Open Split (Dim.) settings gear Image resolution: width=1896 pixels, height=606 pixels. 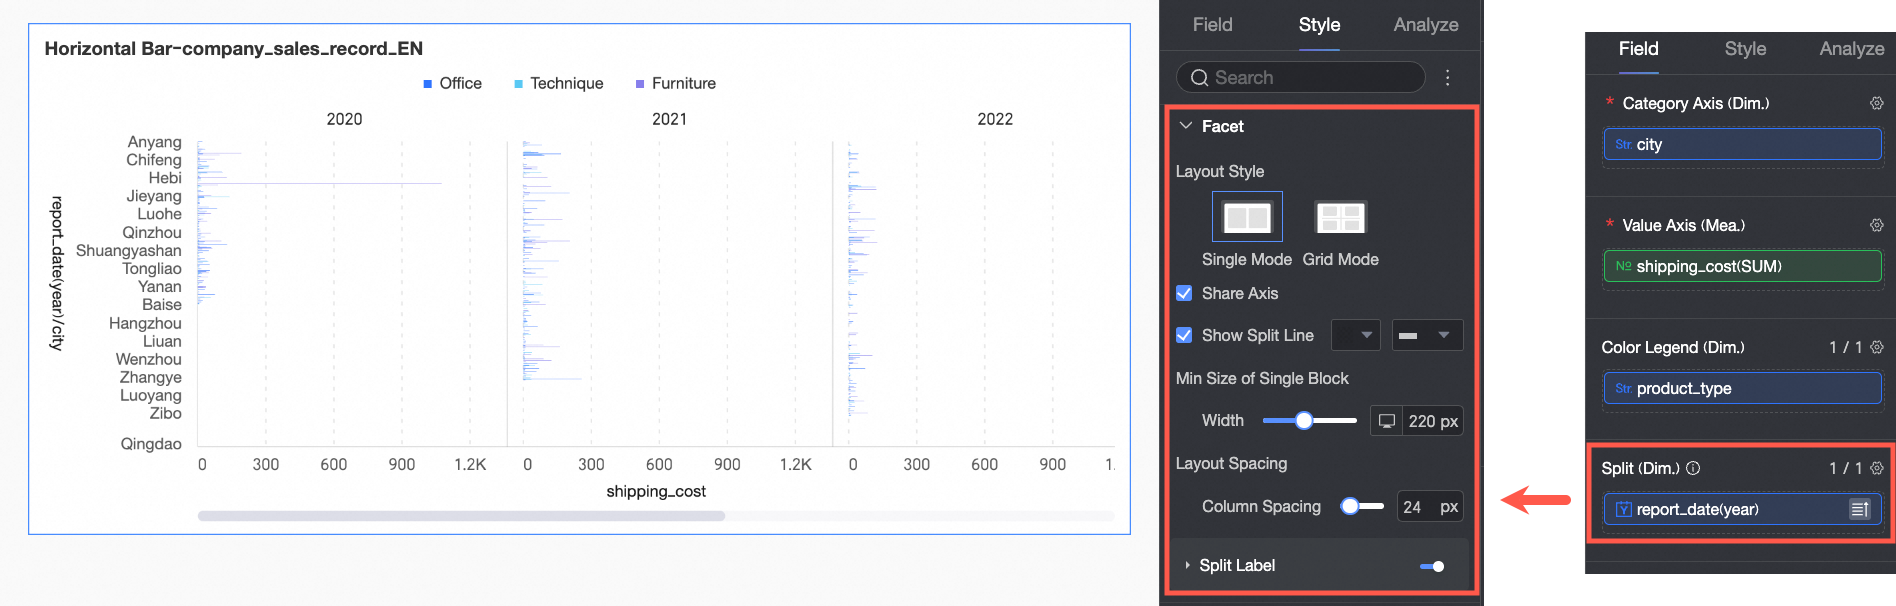click(1877, 468)
